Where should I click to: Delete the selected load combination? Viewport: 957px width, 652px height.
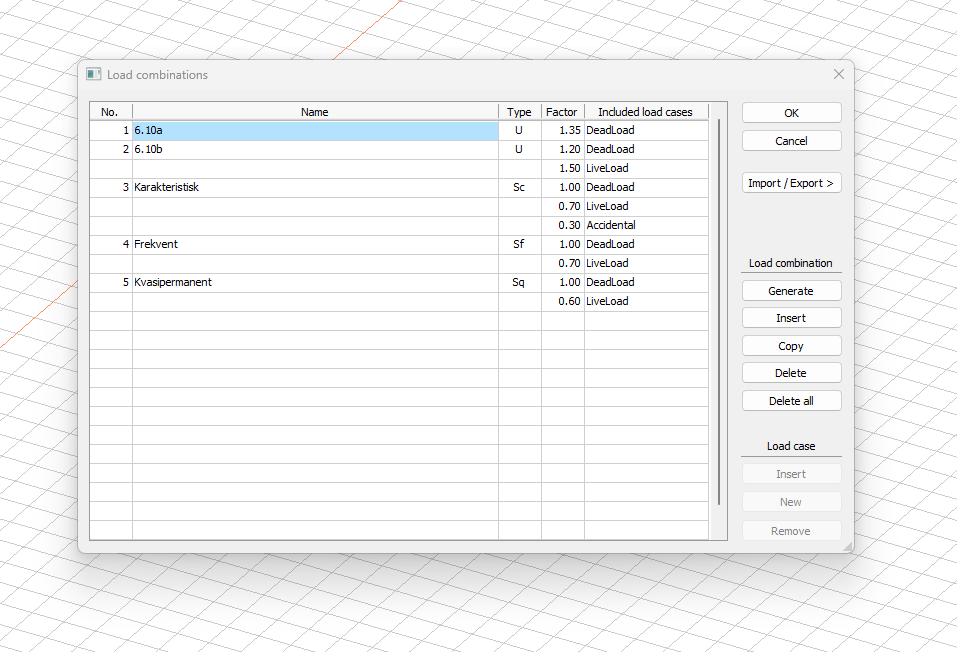pos(791,373)
